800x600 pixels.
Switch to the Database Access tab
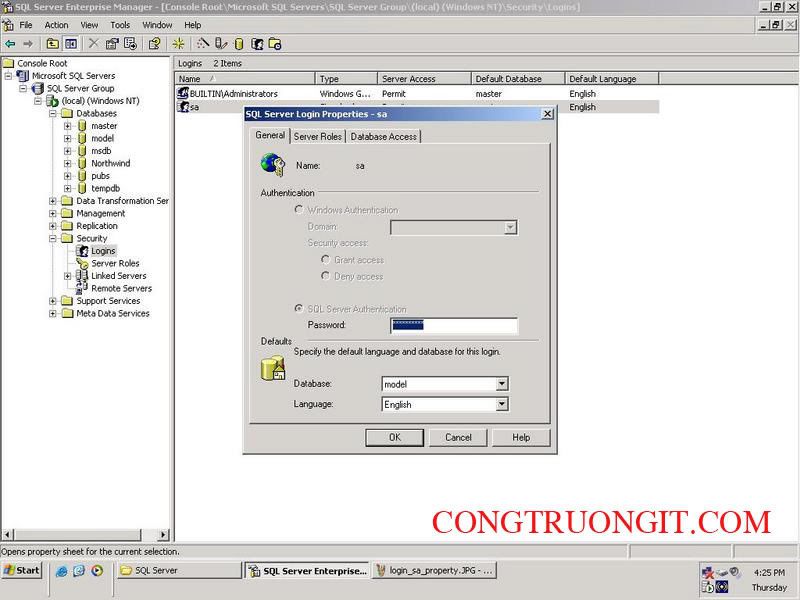pyautogui.click(x=384, y=136)
